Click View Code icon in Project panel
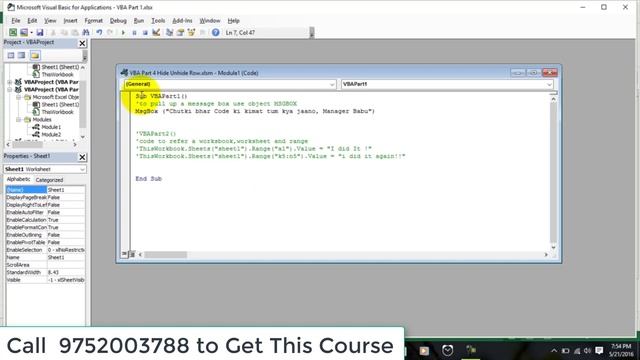 click(11, 55)
